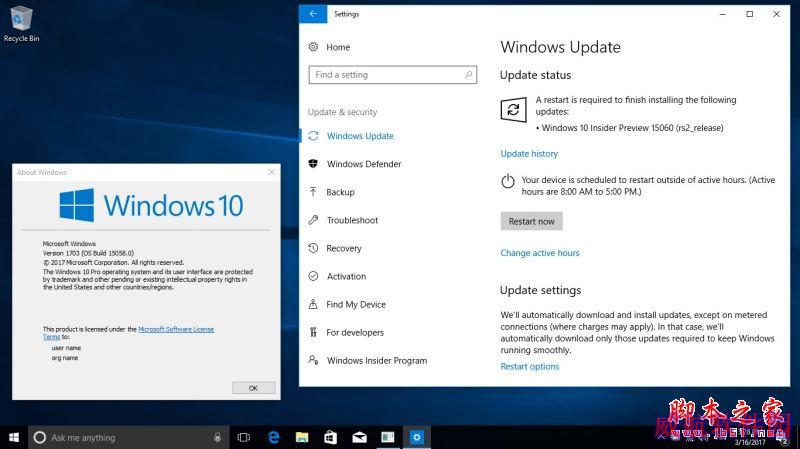Image resolution: width=800 pixels, height=449 pixels.
Task: Click the power icon beside scheduled restart text
Action: click(x=508, y=181)
